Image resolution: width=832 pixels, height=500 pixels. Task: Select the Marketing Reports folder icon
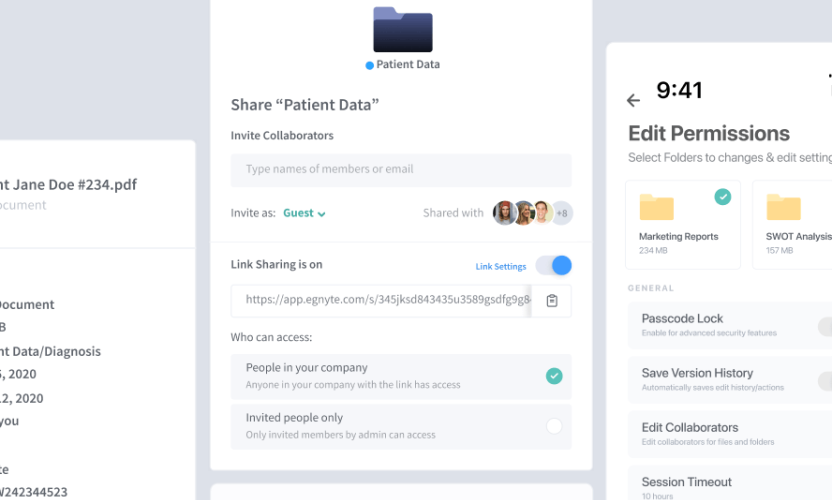pyautogui.click(x=656, y=207)
